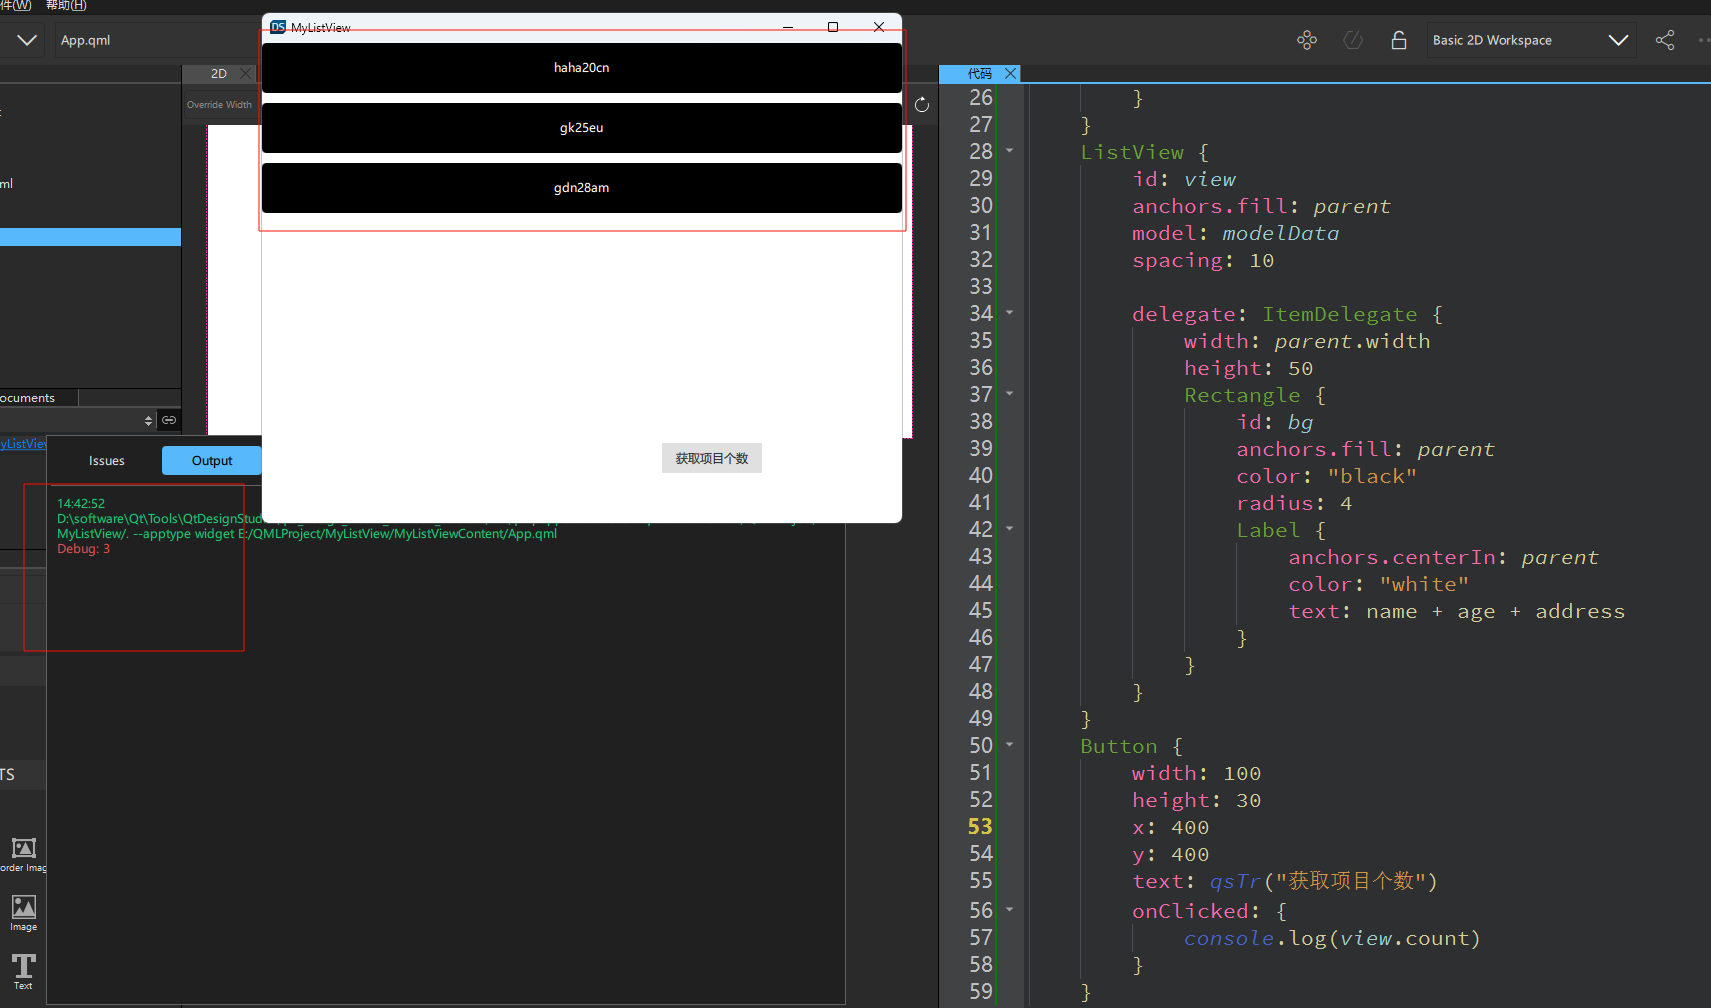Switch to the Output tab
Image resolution: width=1711 pixels, height=1008 pixels.
pyautogui.click(x=212, y=461)
